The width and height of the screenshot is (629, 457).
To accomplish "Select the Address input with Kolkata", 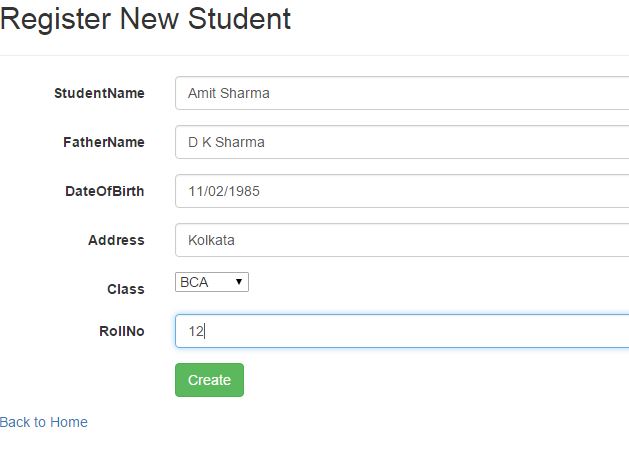I will tap(400, 240).
